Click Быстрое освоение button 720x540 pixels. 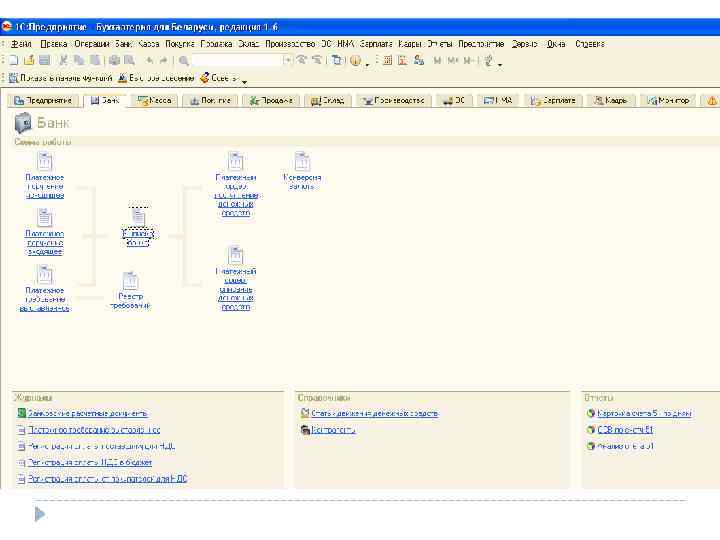tap(156, 78)
